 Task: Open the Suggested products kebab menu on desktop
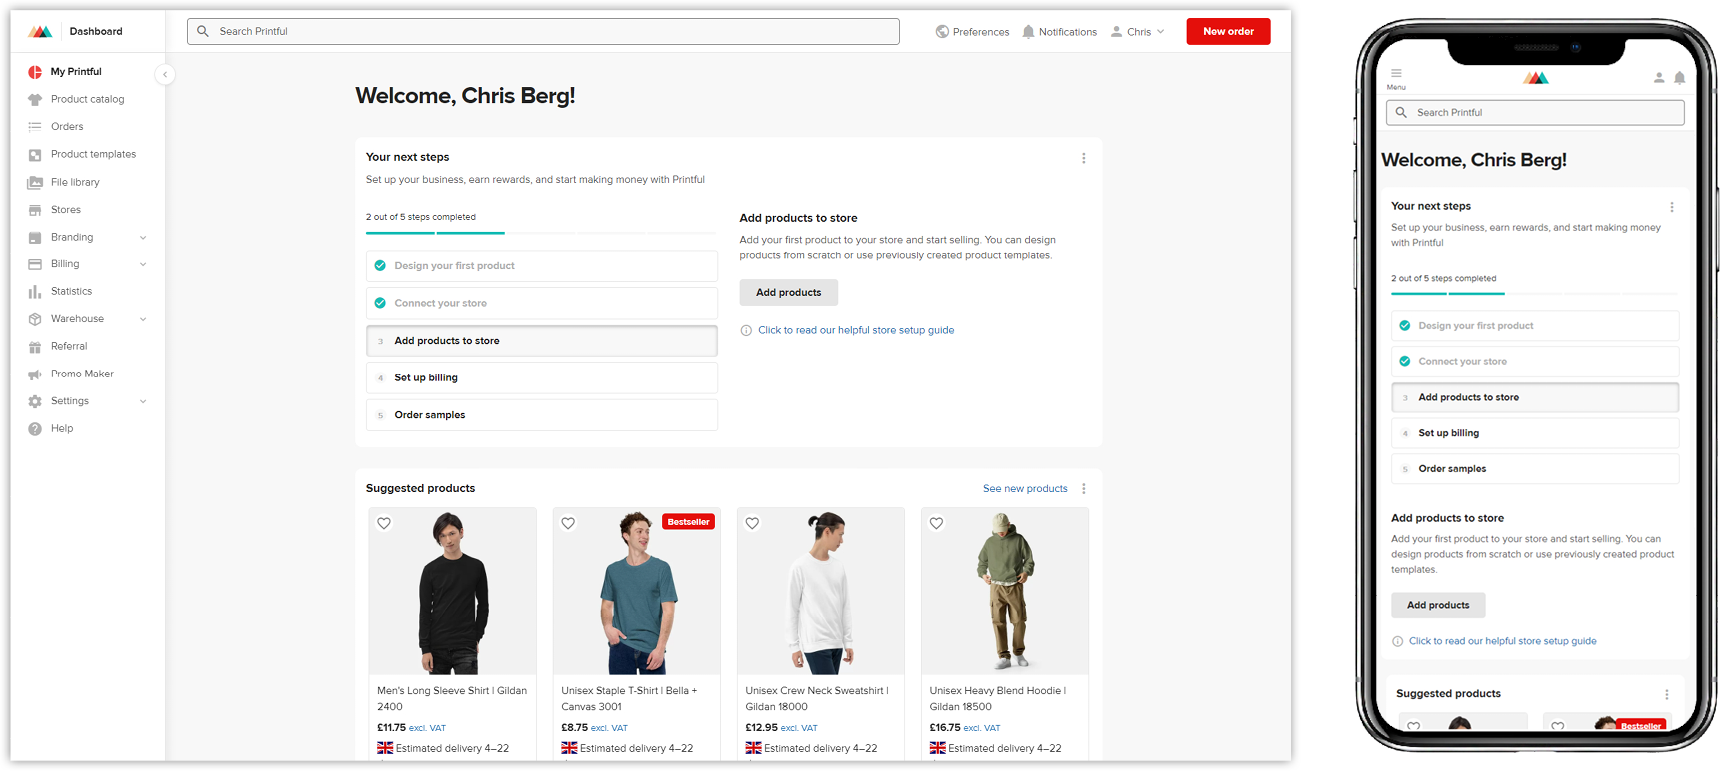coord(1083,489)
